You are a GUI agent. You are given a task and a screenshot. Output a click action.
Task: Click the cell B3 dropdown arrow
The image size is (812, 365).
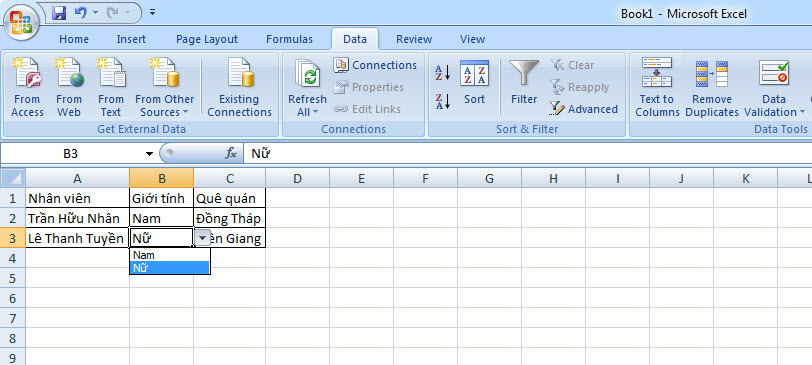[202, 238]
